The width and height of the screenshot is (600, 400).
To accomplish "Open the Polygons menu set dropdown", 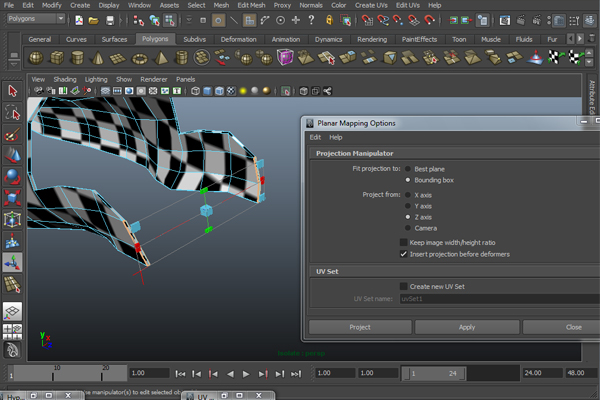I will (x=36, y=18).
